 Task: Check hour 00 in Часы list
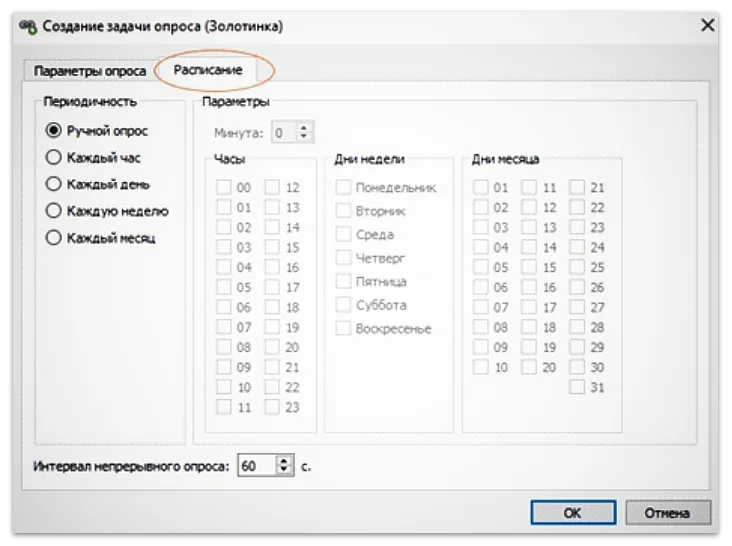click(223, 187)
